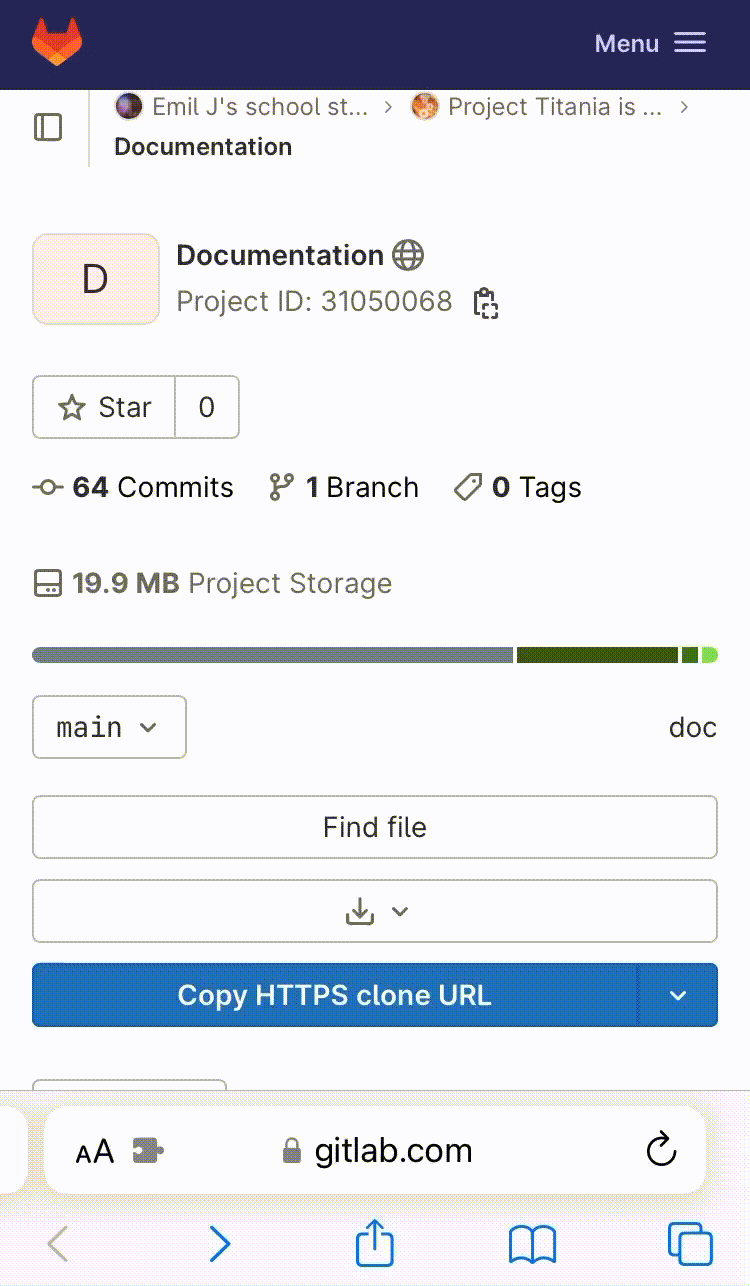Open the download source code dropdown
The image size is (750, 1286).
point(375,911)
